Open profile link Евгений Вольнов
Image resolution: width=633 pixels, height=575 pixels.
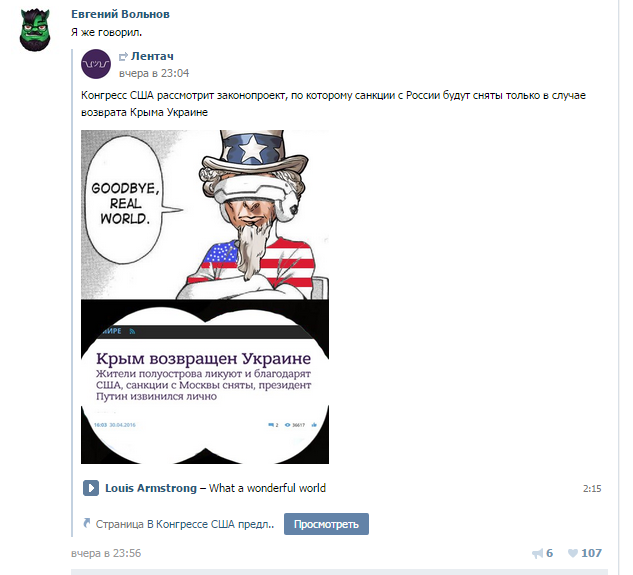coord(120,14)
